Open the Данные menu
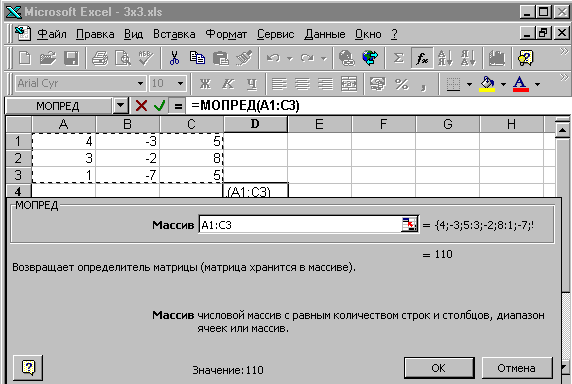572x384 pixels. pyautogui.click(x=325, y=34)
